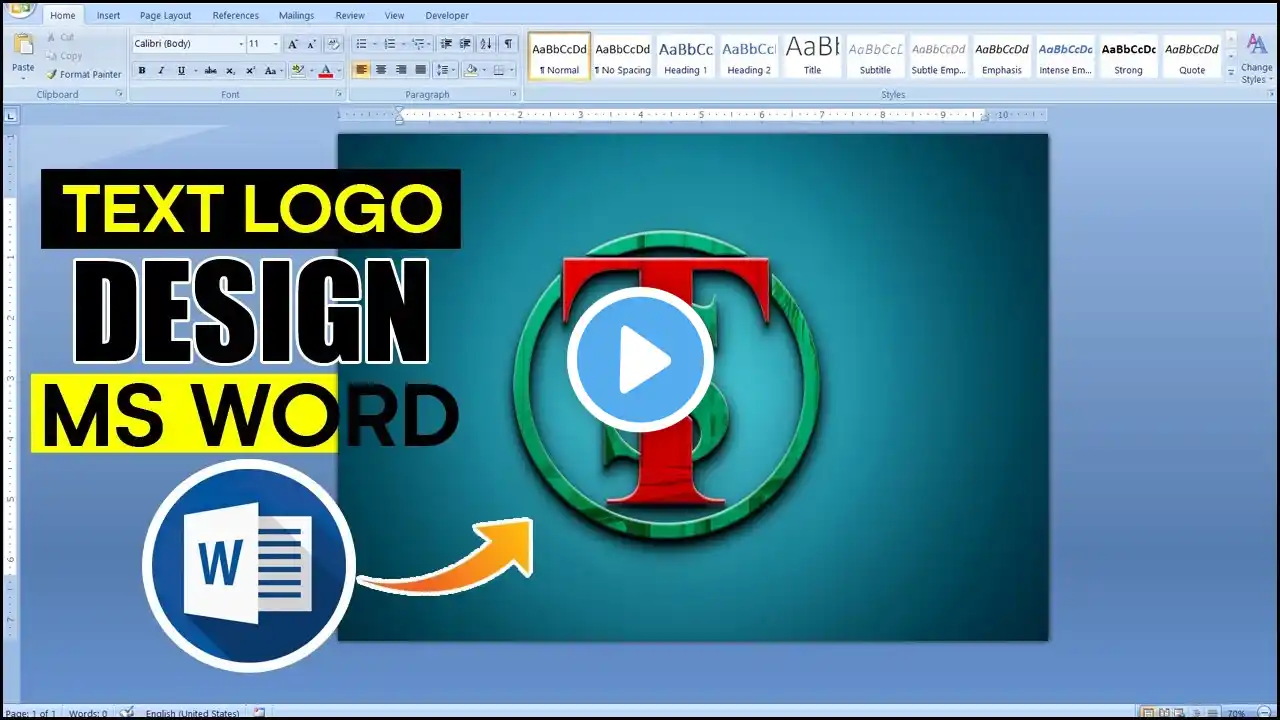Click English (United States) language indicator
This screenshot has height=720, width=1280.
192,714
